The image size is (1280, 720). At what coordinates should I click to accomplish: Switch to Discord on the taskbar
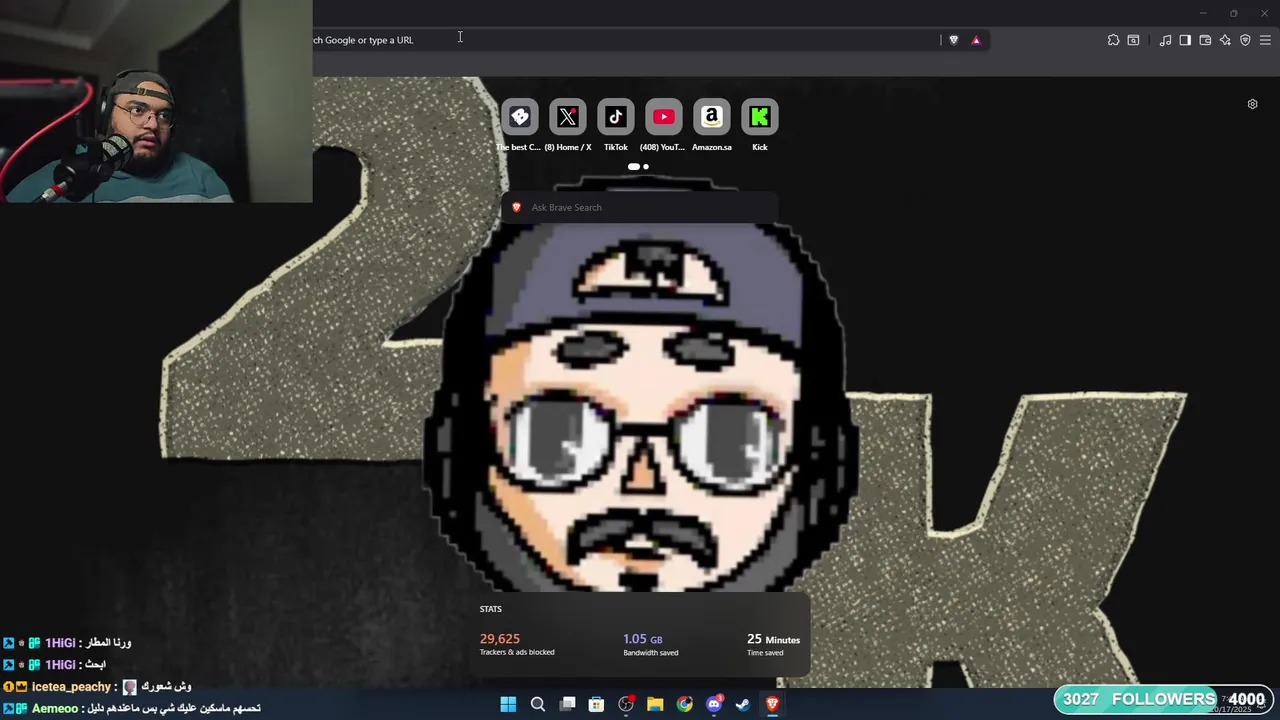click(714, 704)
